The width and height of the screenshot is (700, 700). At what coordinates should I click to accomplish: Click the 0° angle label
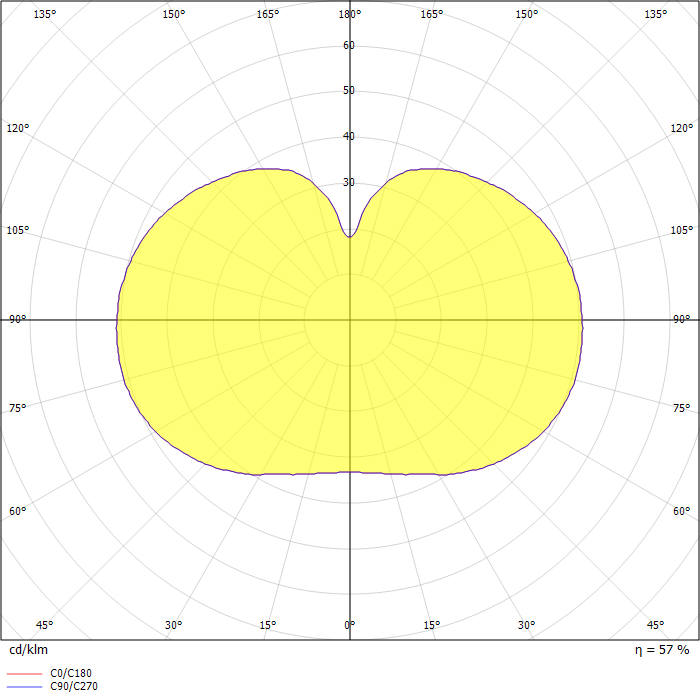point(350,625)
